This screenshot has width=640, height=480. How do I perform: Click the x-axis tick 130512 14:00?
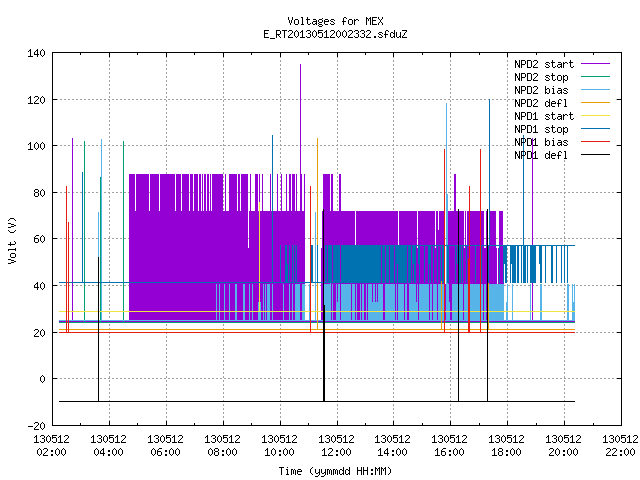(x=393, y=446)
